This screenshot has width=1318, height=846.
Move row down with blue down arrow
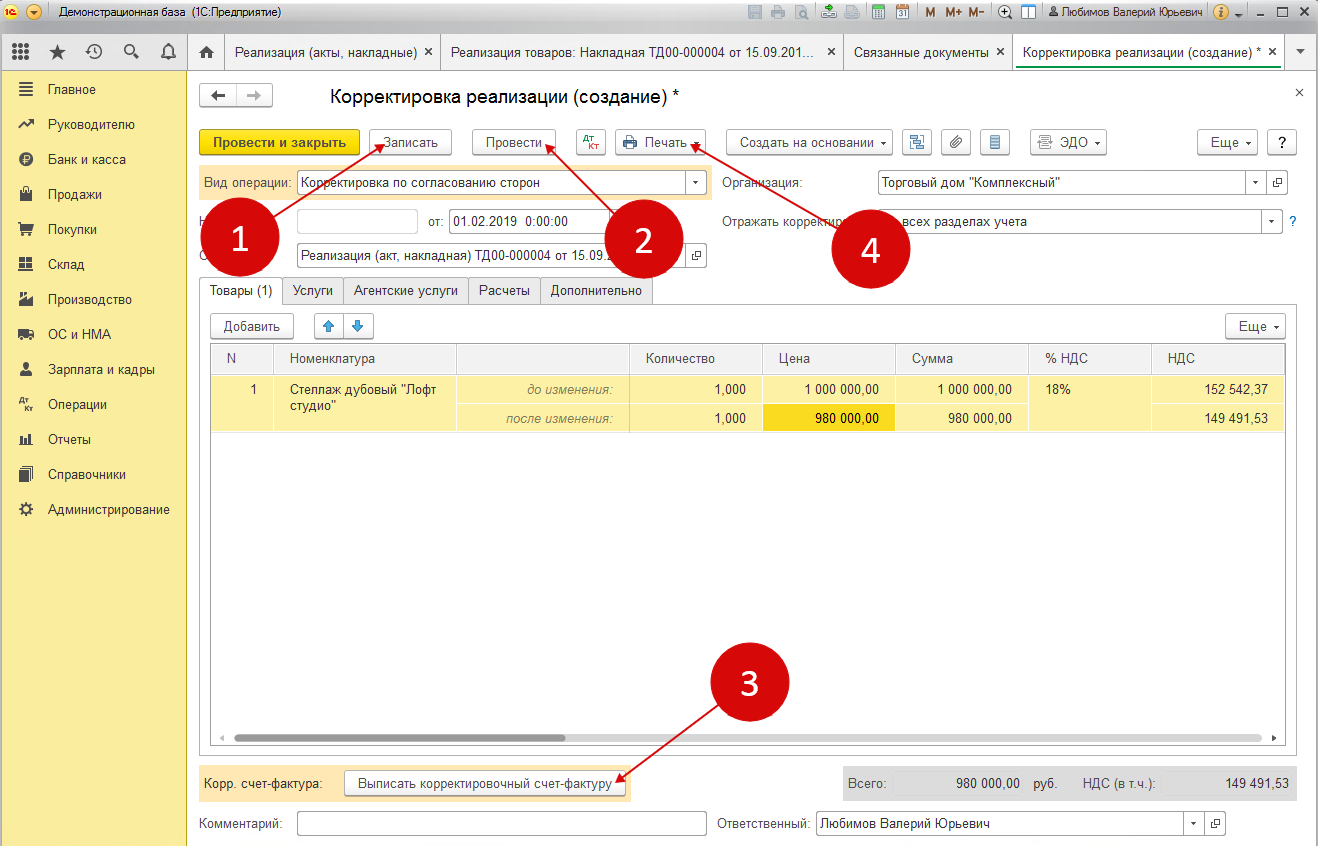[358, 326]
